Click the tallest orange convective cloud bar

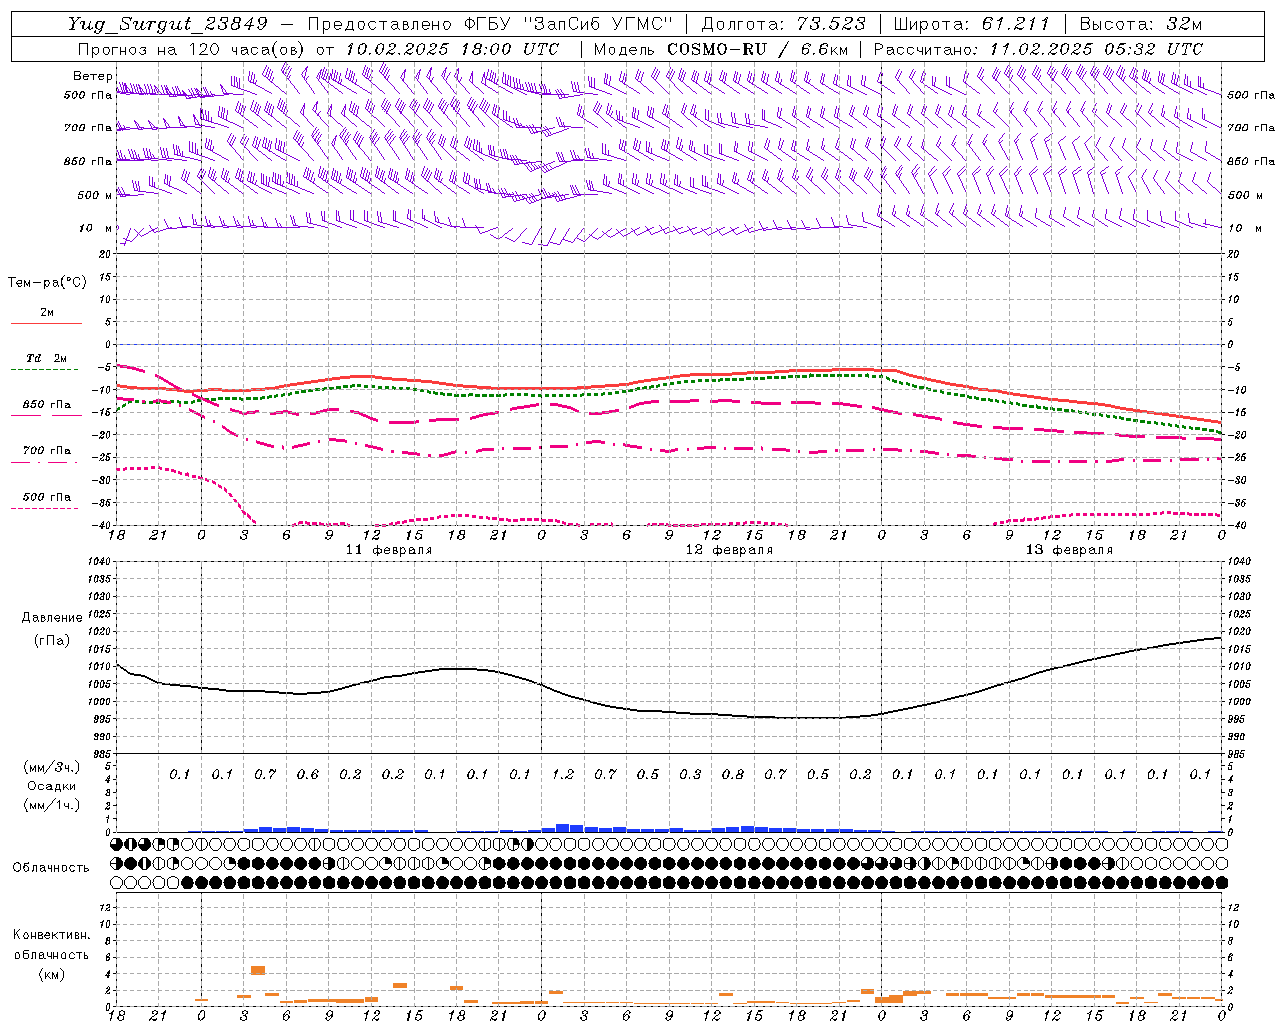258,970
